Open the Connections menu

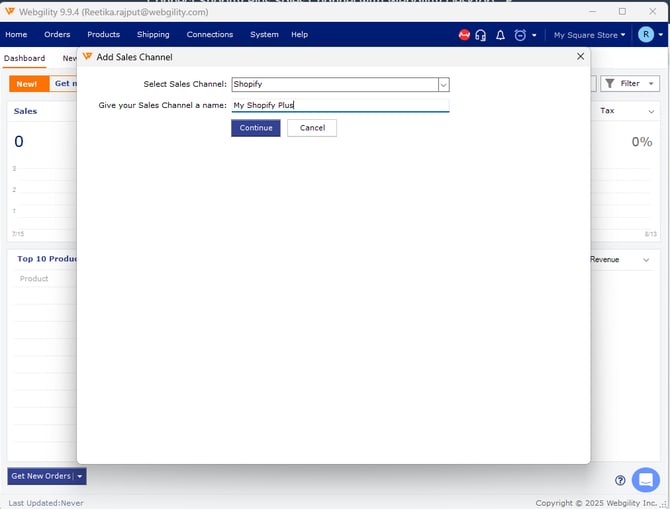pos(210,35)
